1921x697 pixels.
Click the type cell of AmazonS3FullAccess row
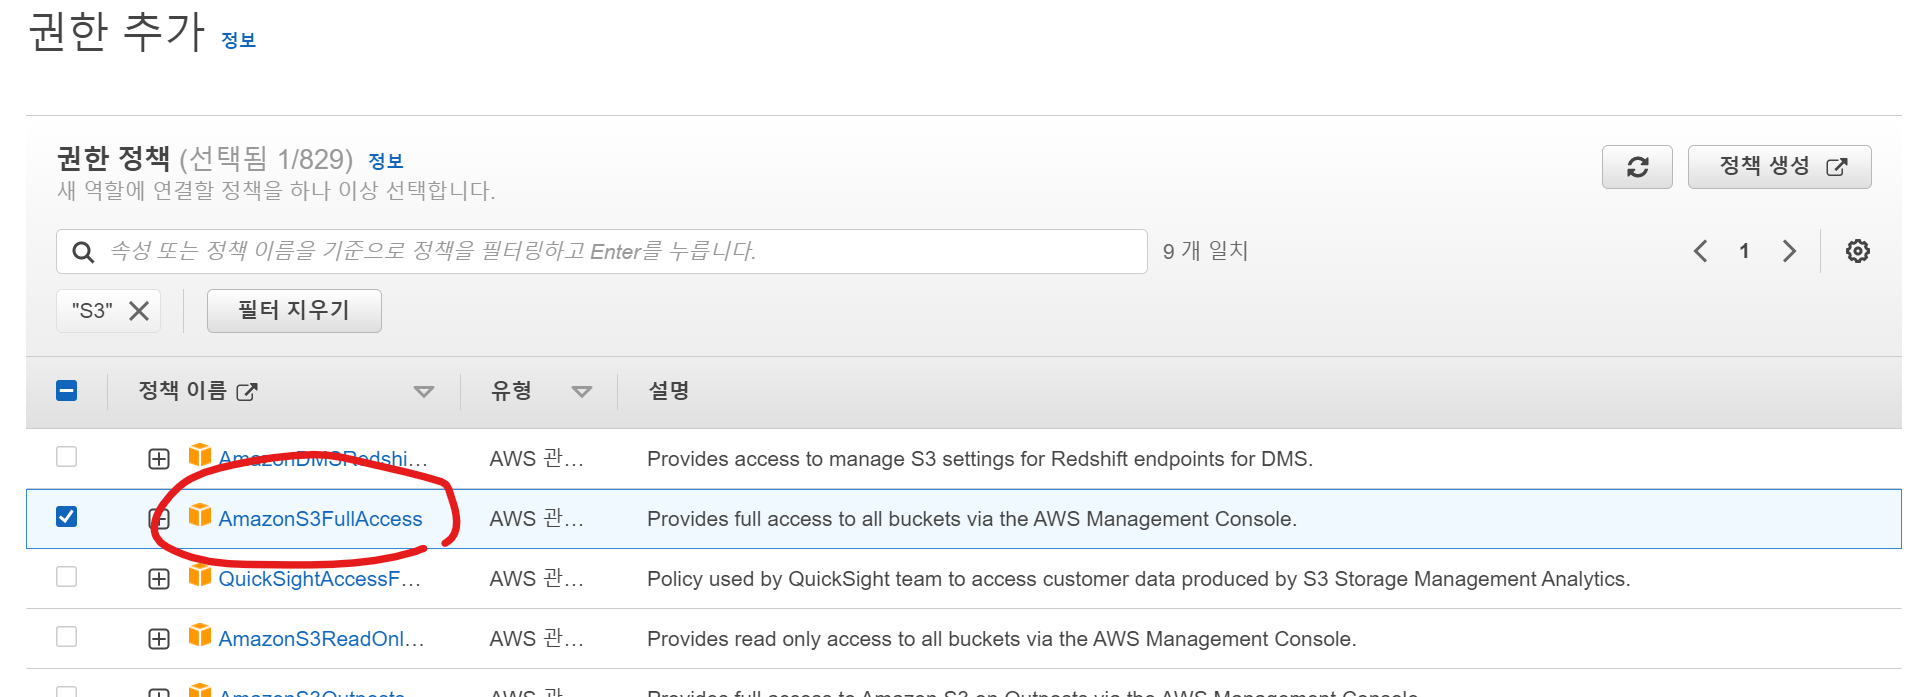pos(537,519)
